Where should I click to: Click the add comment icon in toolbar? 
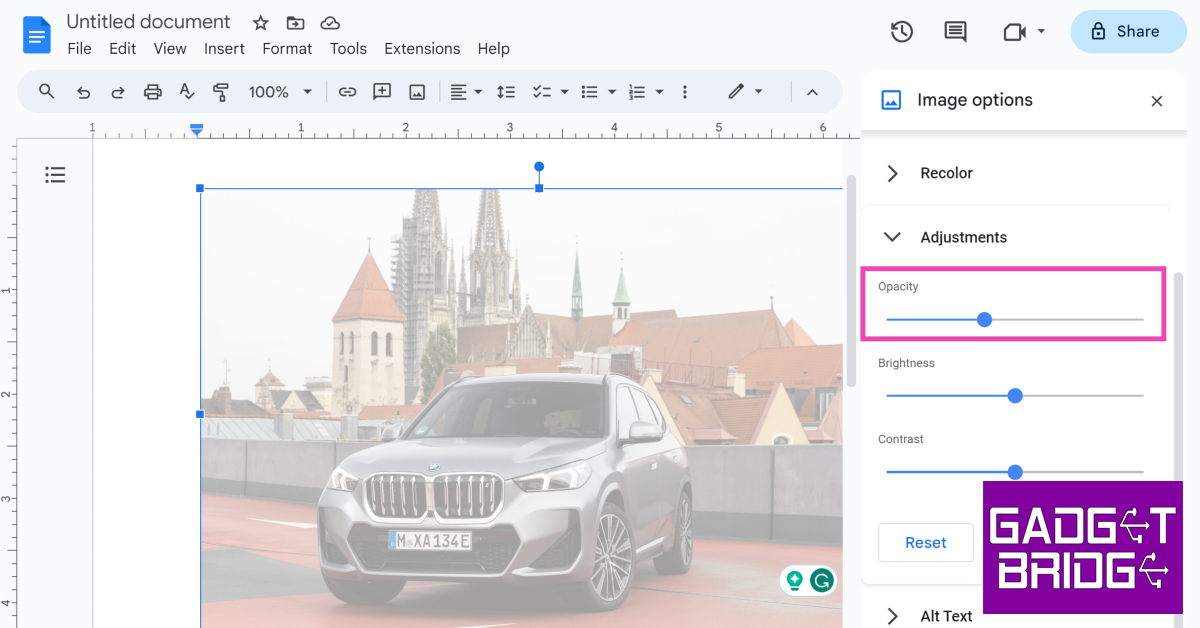[x=382, y=92]
